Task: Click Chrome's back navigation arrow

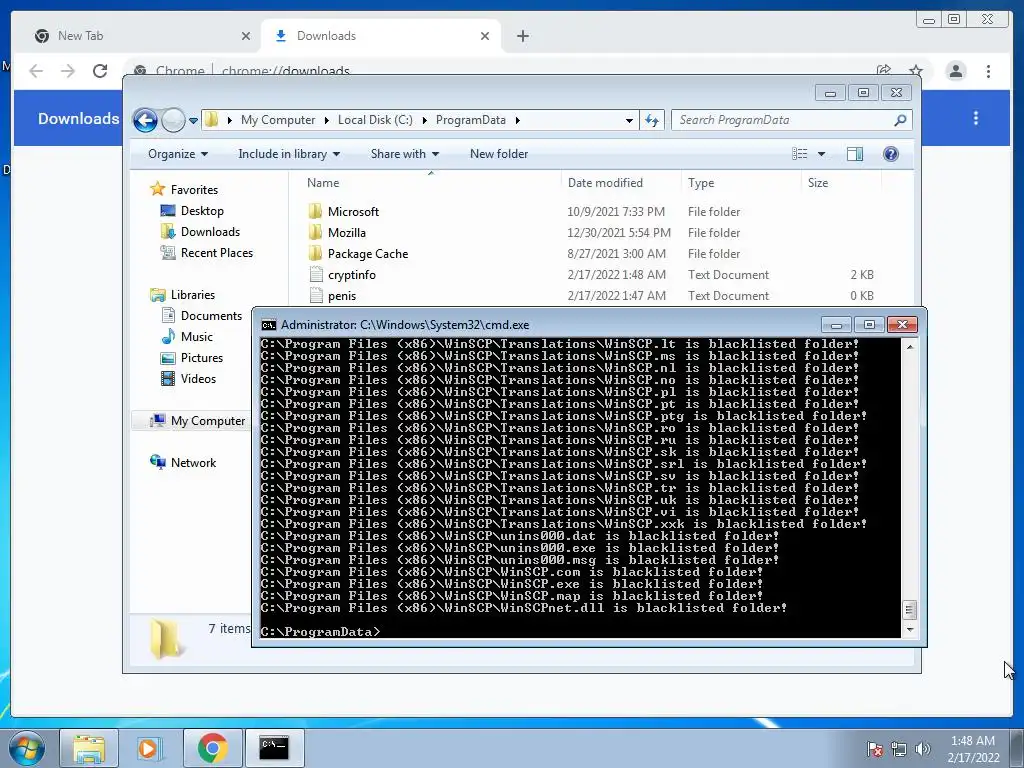Action: click(x=36, y=71)
